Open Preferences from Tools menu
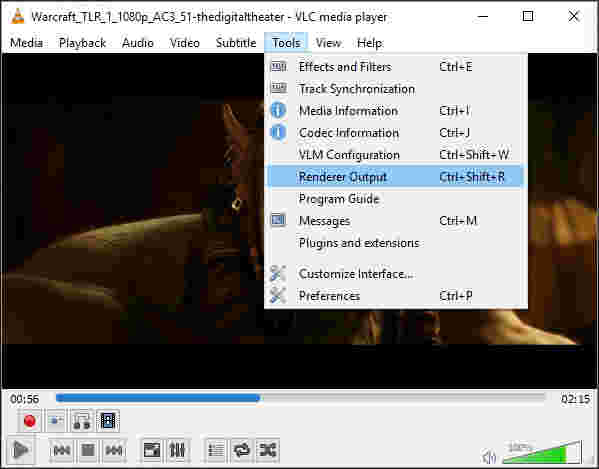The image size is (599, 469). 396,296
